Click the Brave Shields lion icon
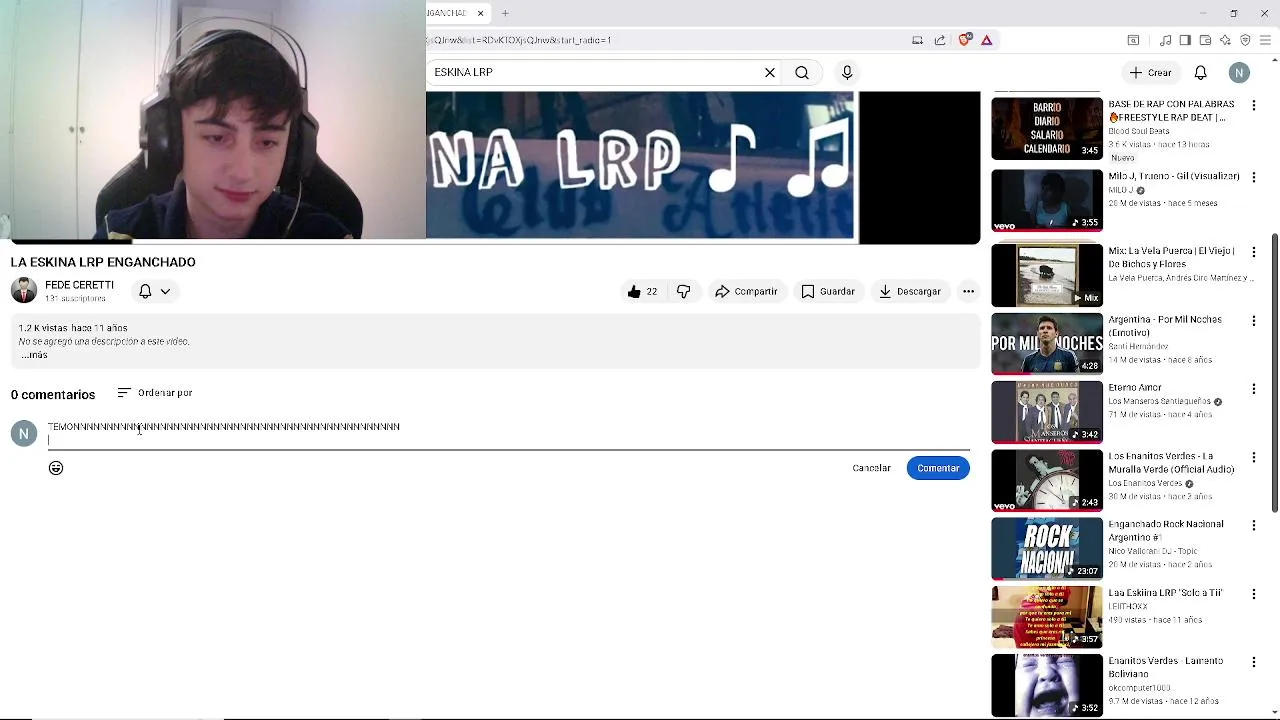 [964, 40]
